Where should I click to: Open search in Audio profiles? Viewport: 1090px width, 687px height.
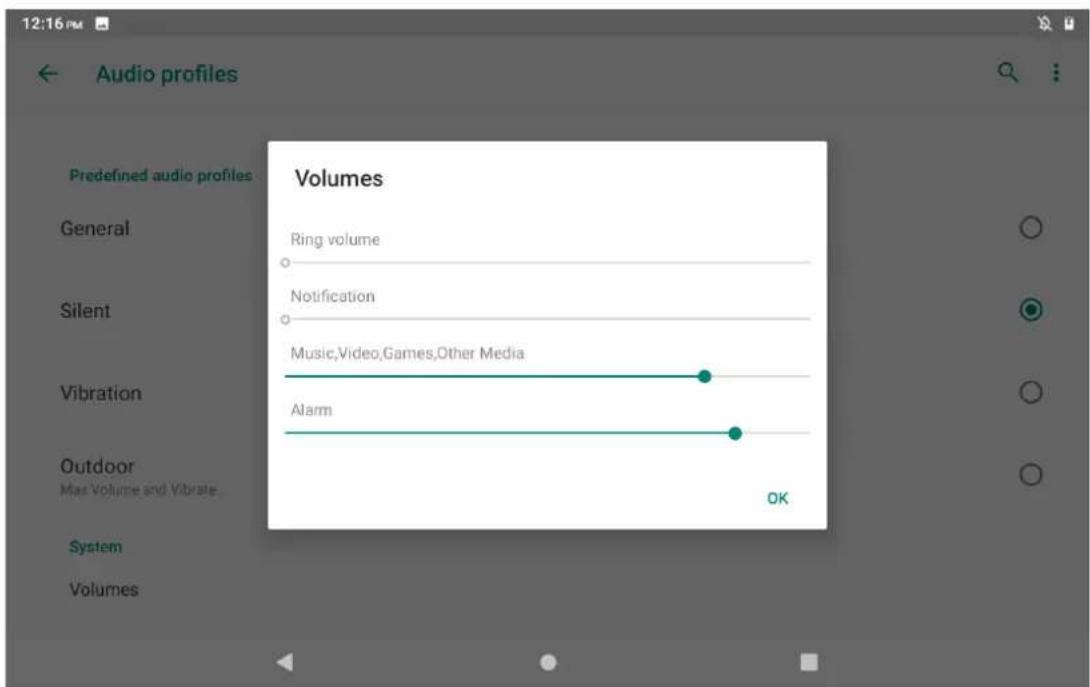pyautogui.click(x=1008, y=72)
